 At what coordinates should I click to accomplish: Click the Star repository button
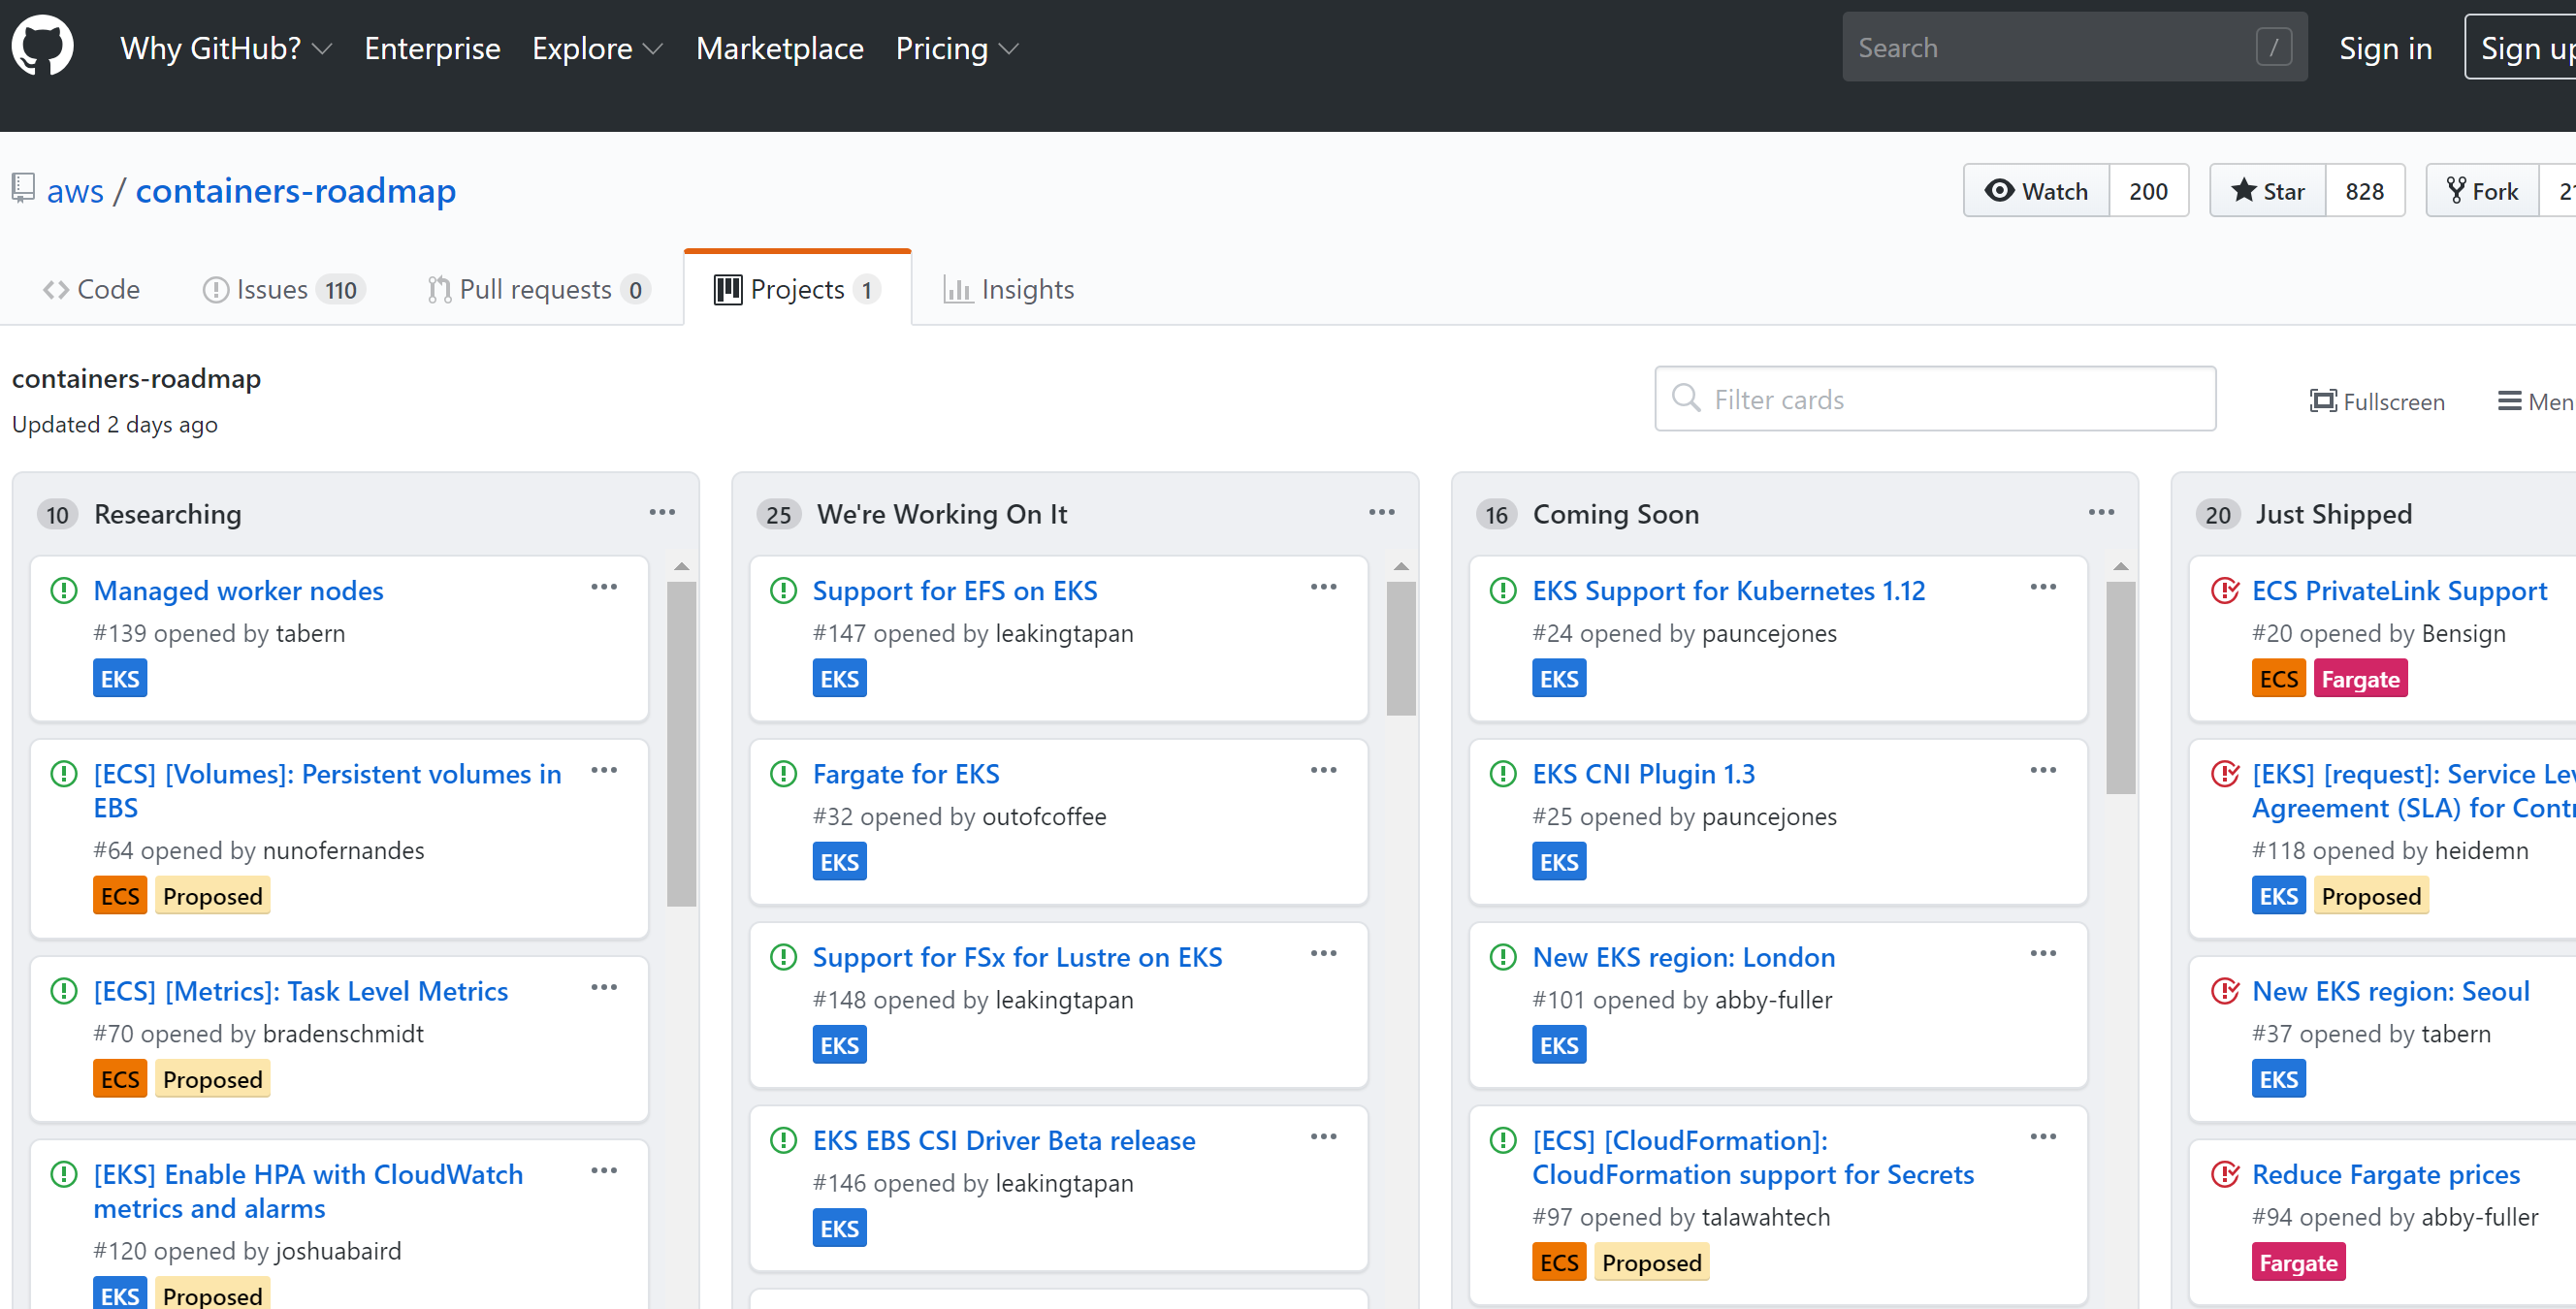(2268, 191)
